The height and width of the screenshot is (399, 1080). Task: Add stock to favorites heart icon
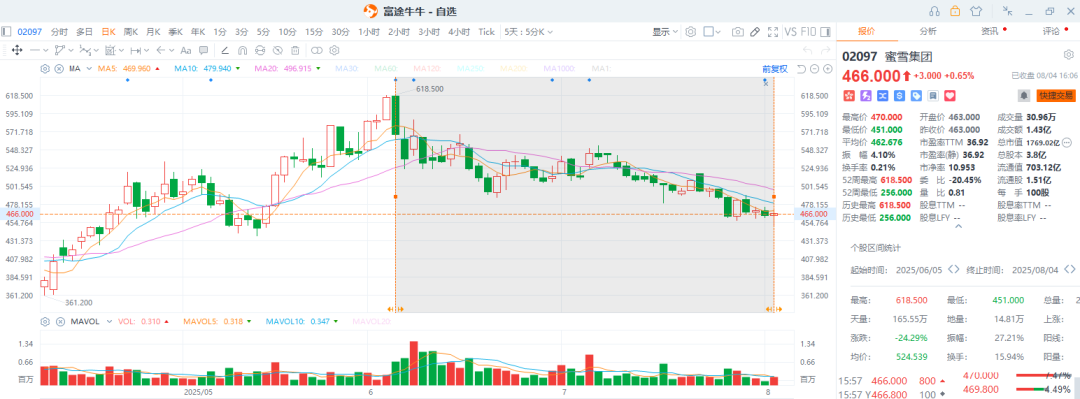point(950,95)
